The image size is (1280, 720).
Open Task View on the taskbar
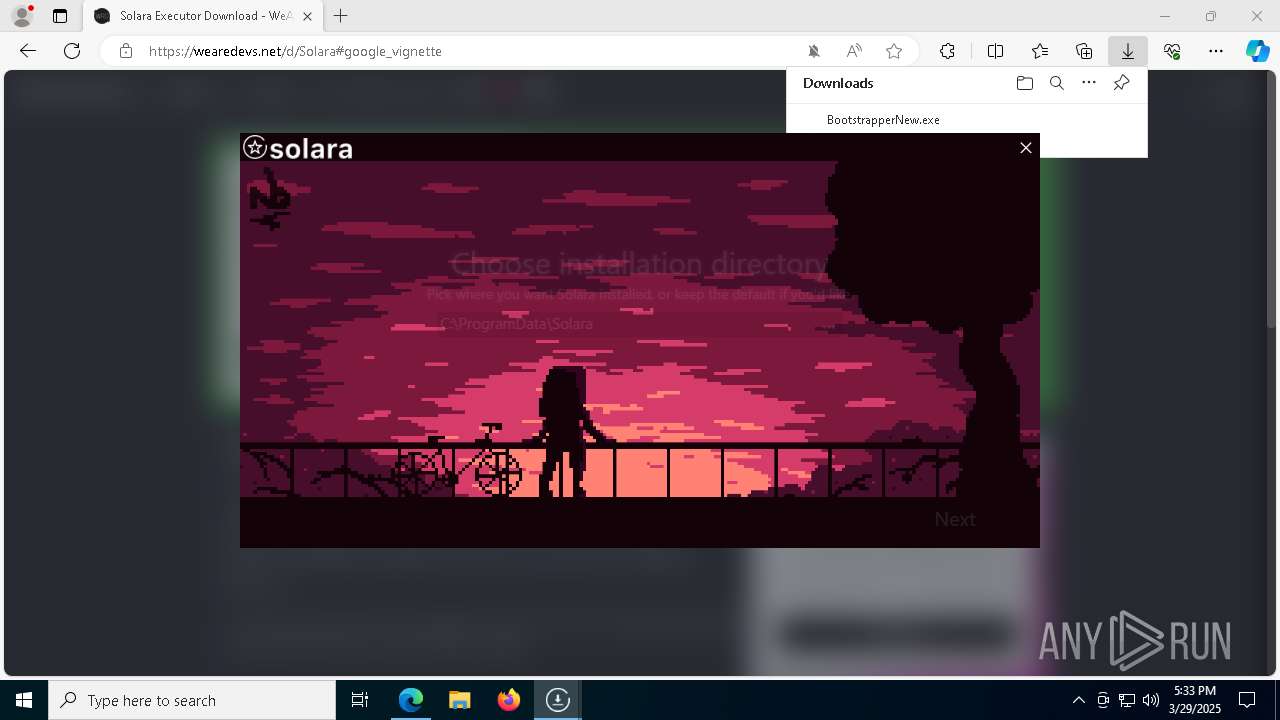coord(360,700)
